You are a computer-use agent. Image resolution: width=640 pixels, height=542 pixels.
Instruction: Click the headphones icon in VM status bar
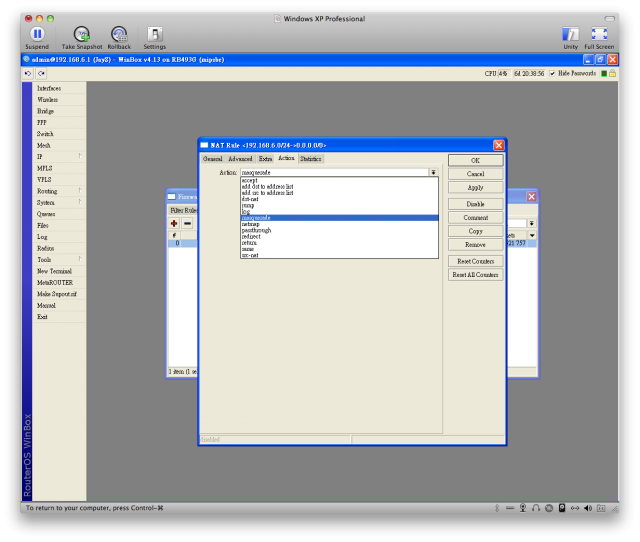(536, 508)
